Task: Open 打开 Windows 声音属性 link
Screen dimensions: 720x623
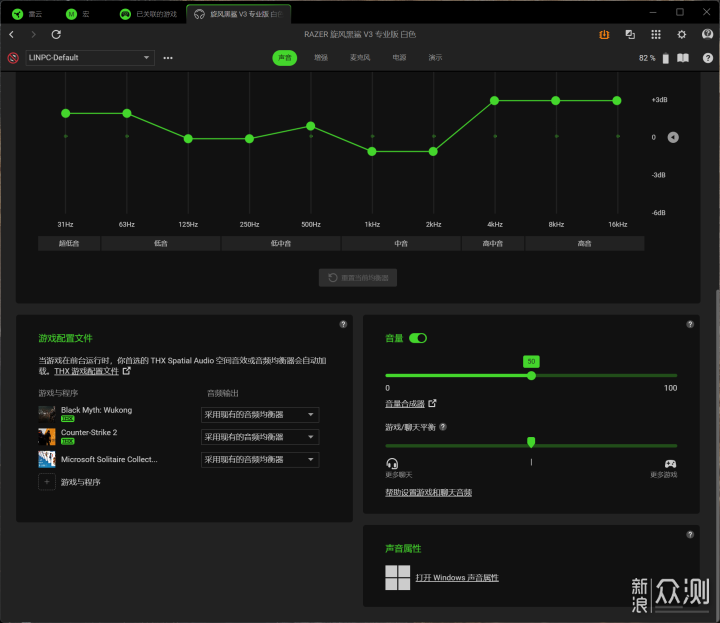Action: point(457,578)
